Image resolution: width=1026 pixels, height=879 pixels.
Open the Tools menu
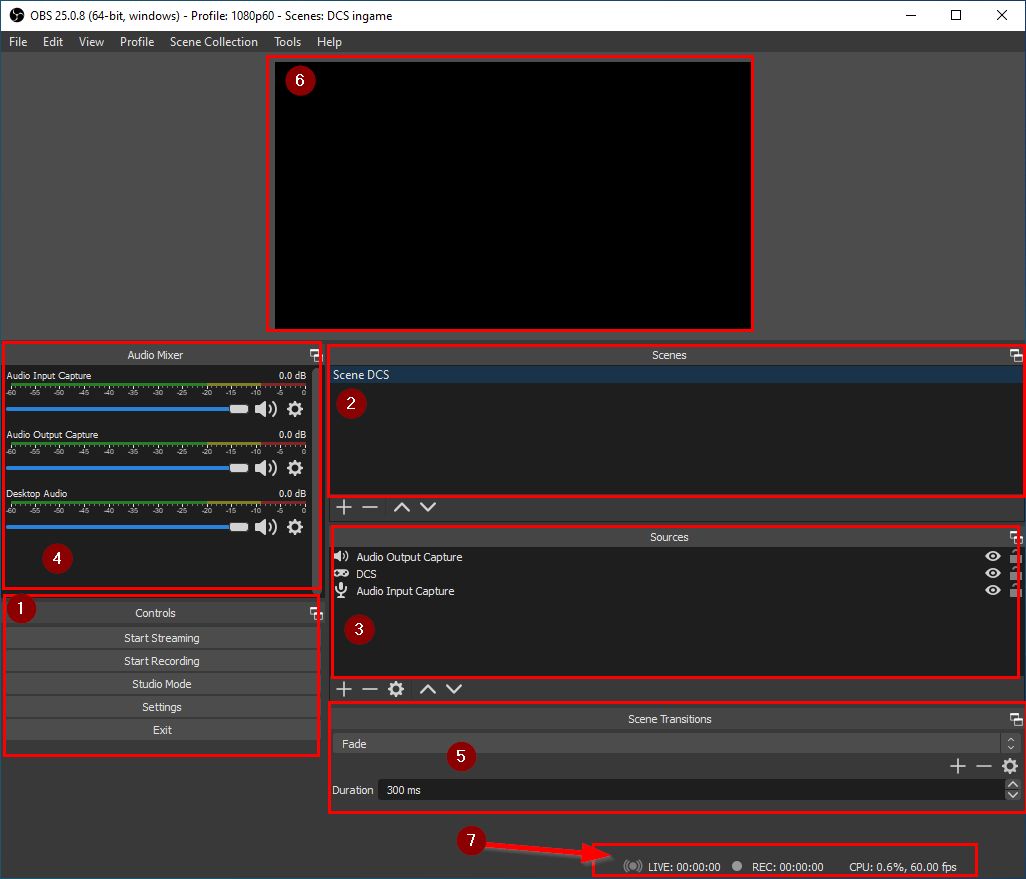287,42
